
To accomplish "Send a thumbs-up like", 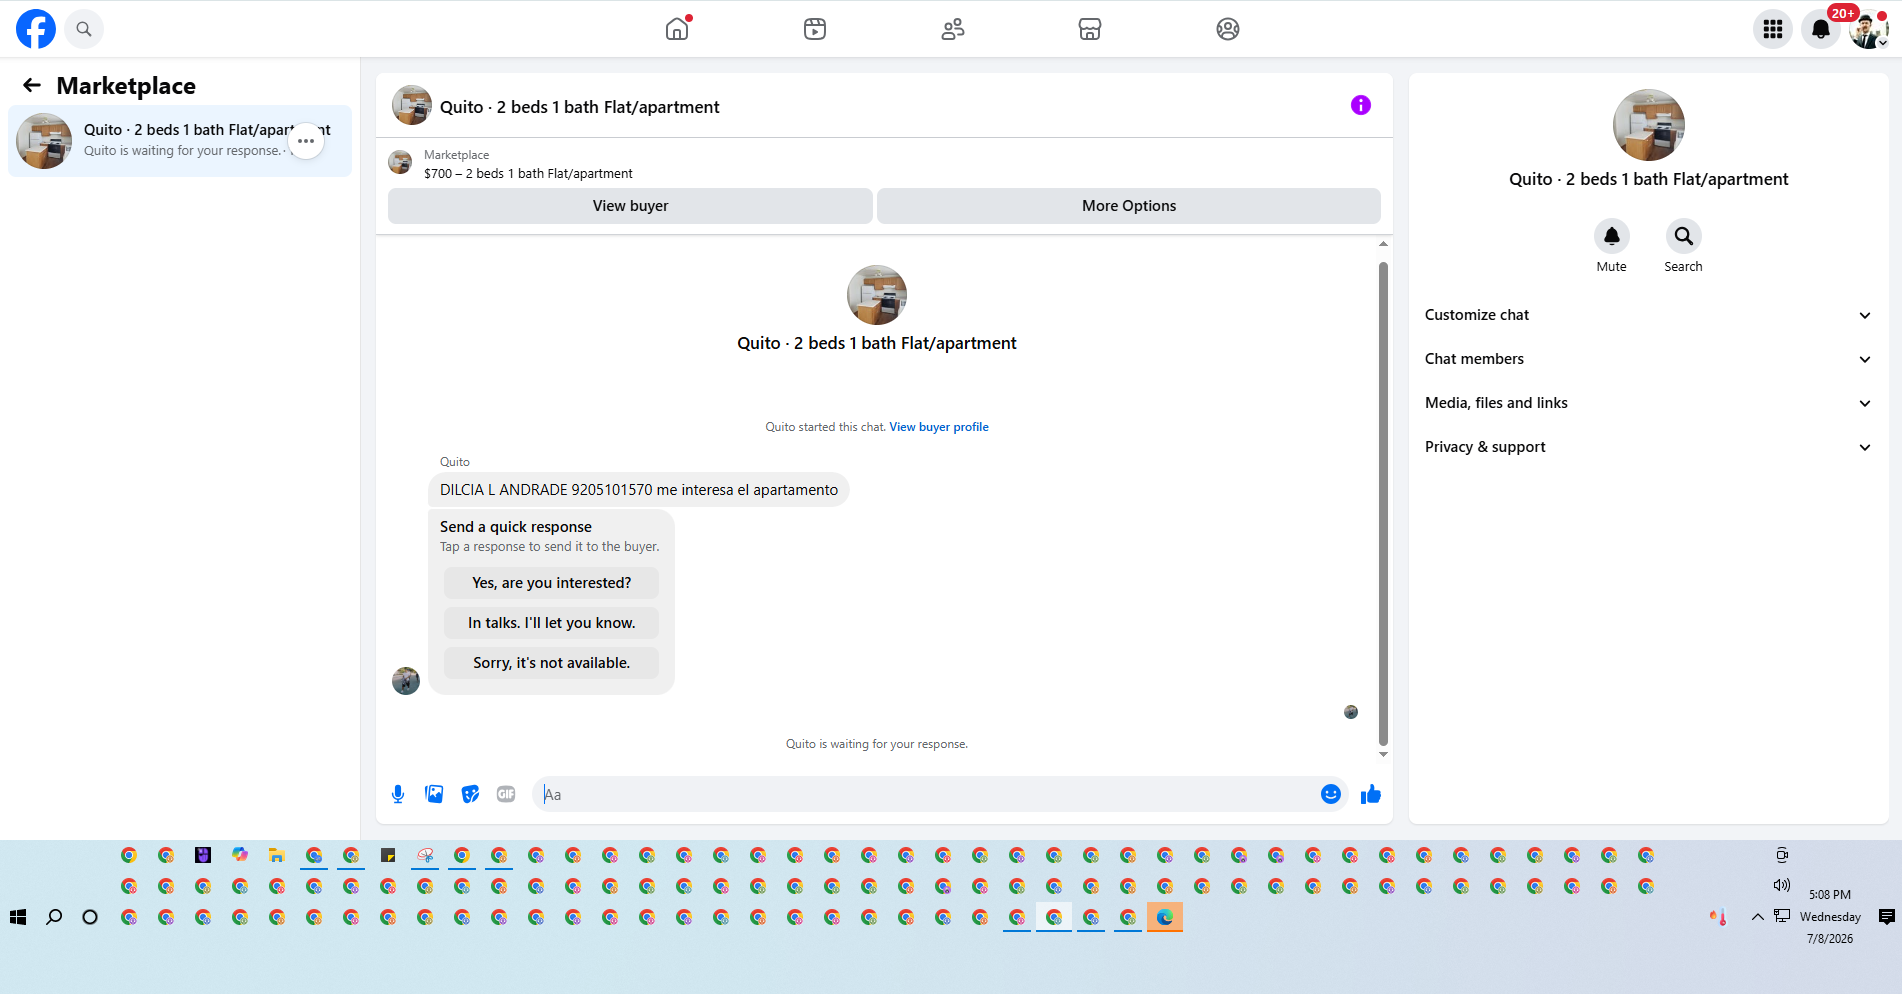I will pyautogui.click(x=1371, y=794).
